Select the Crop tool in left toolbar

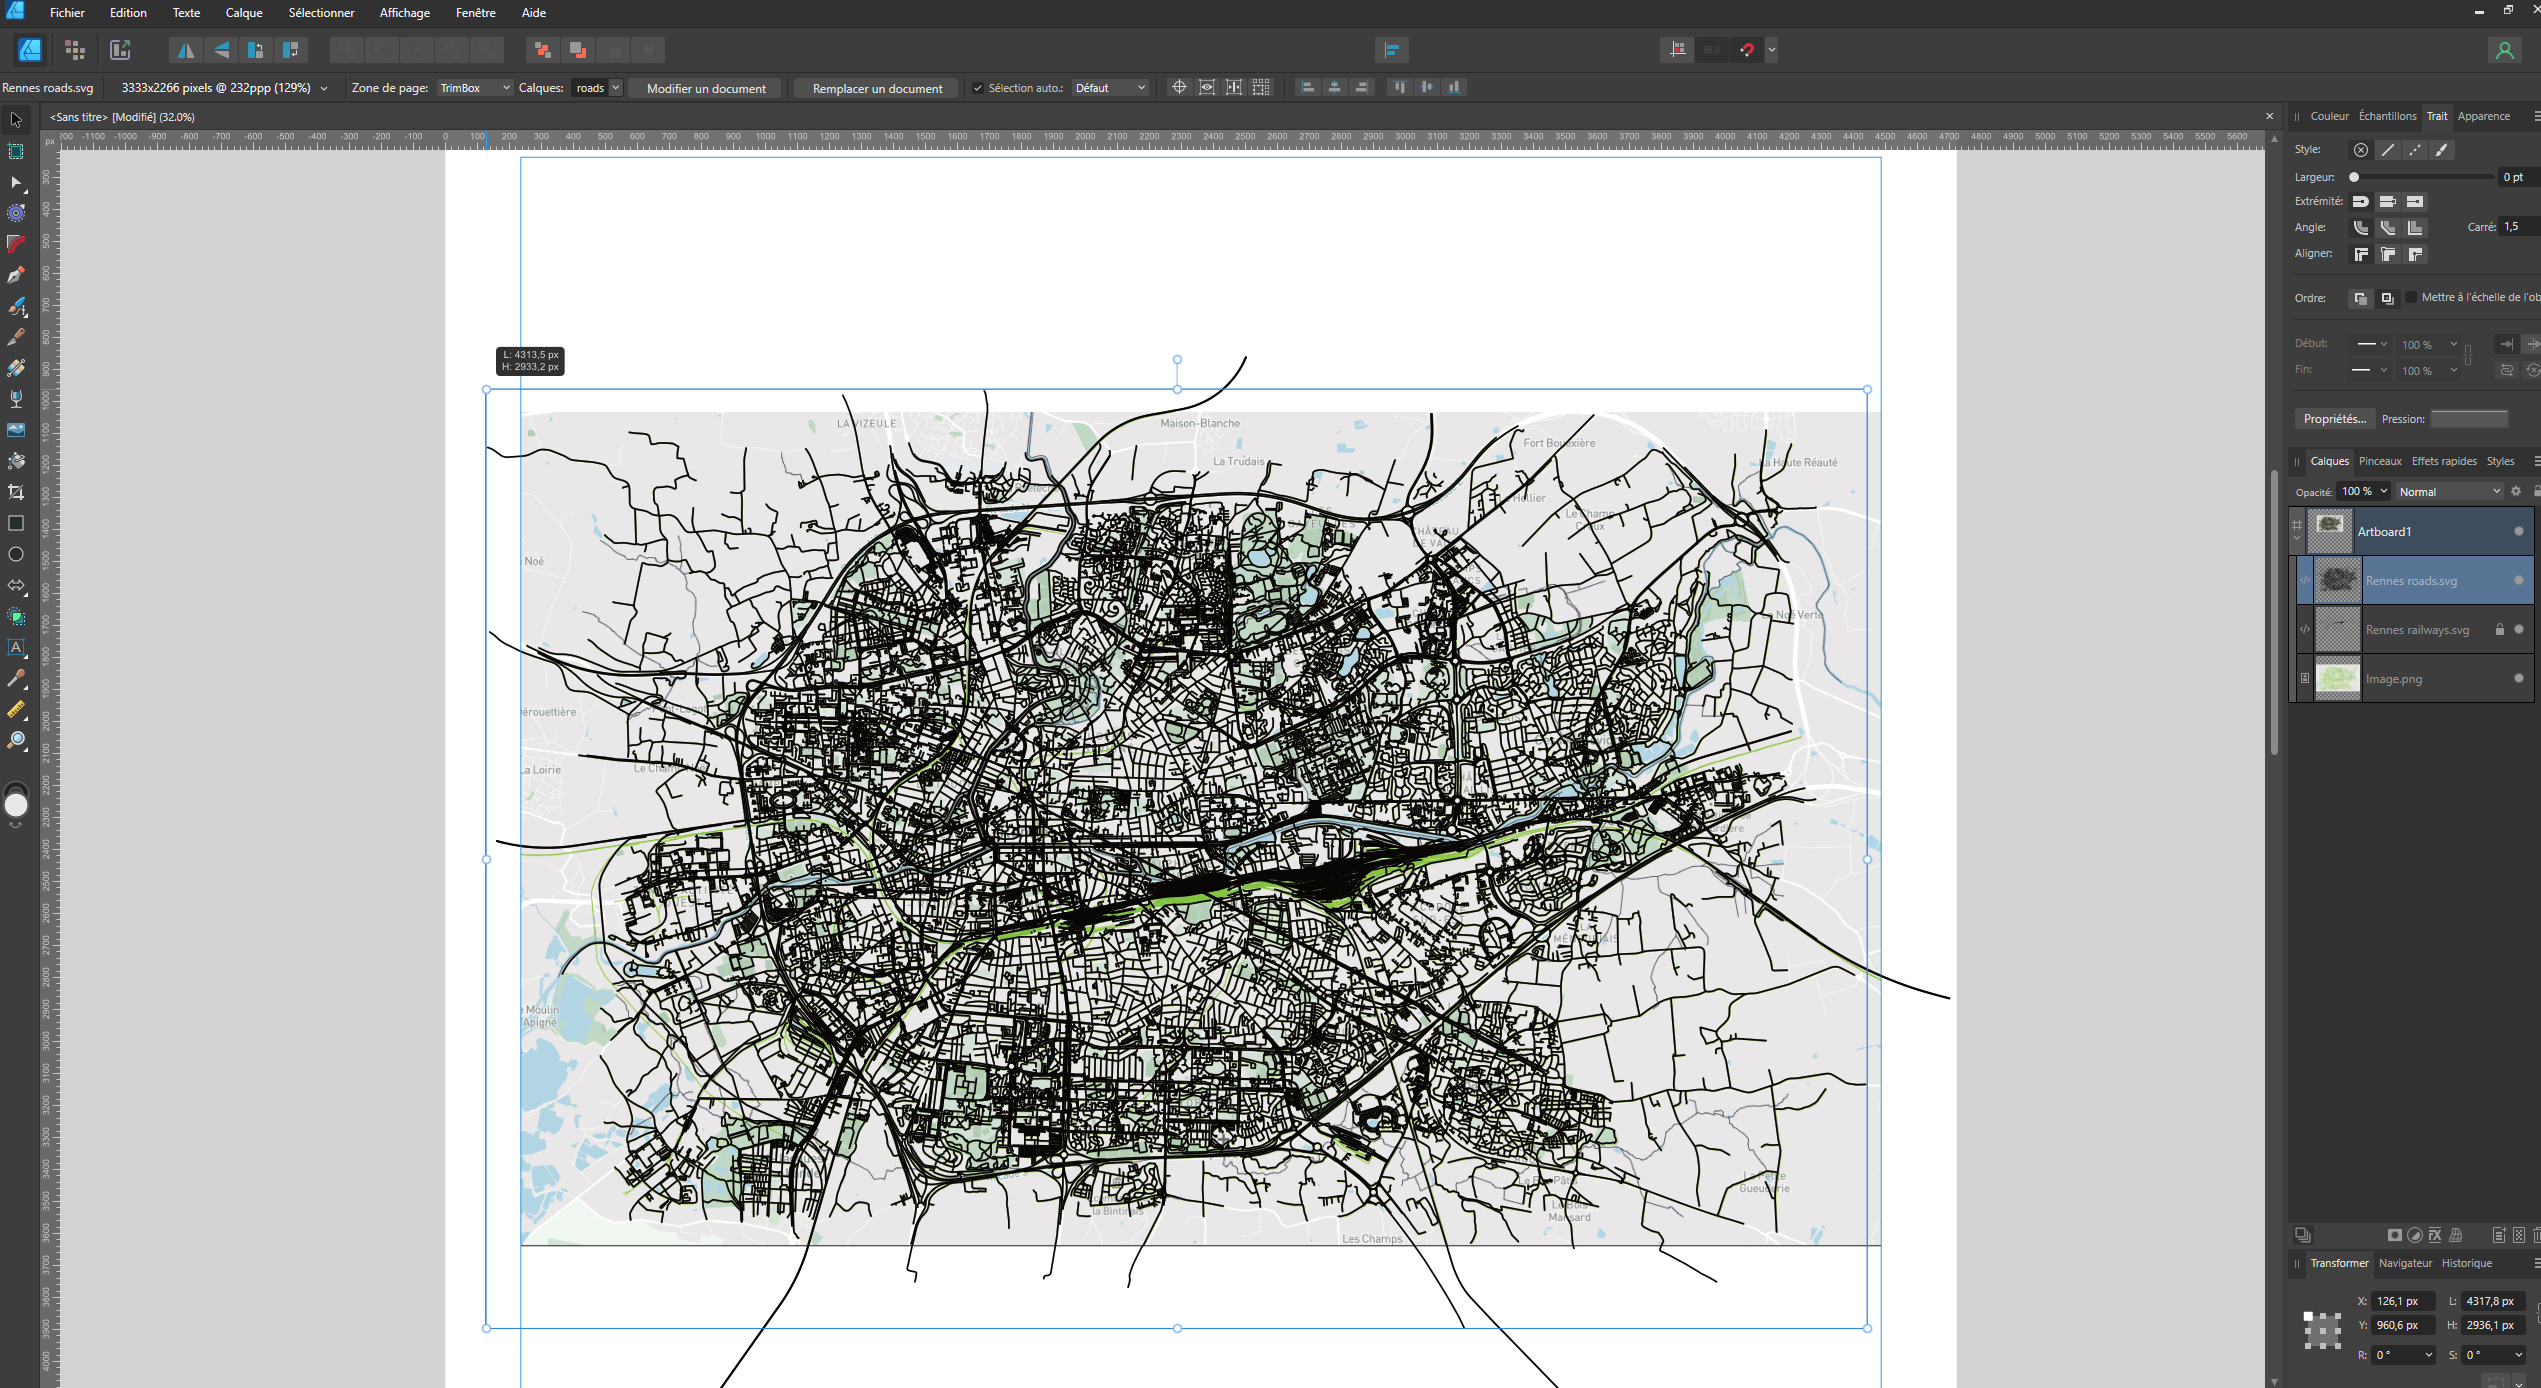pos(16,492)
